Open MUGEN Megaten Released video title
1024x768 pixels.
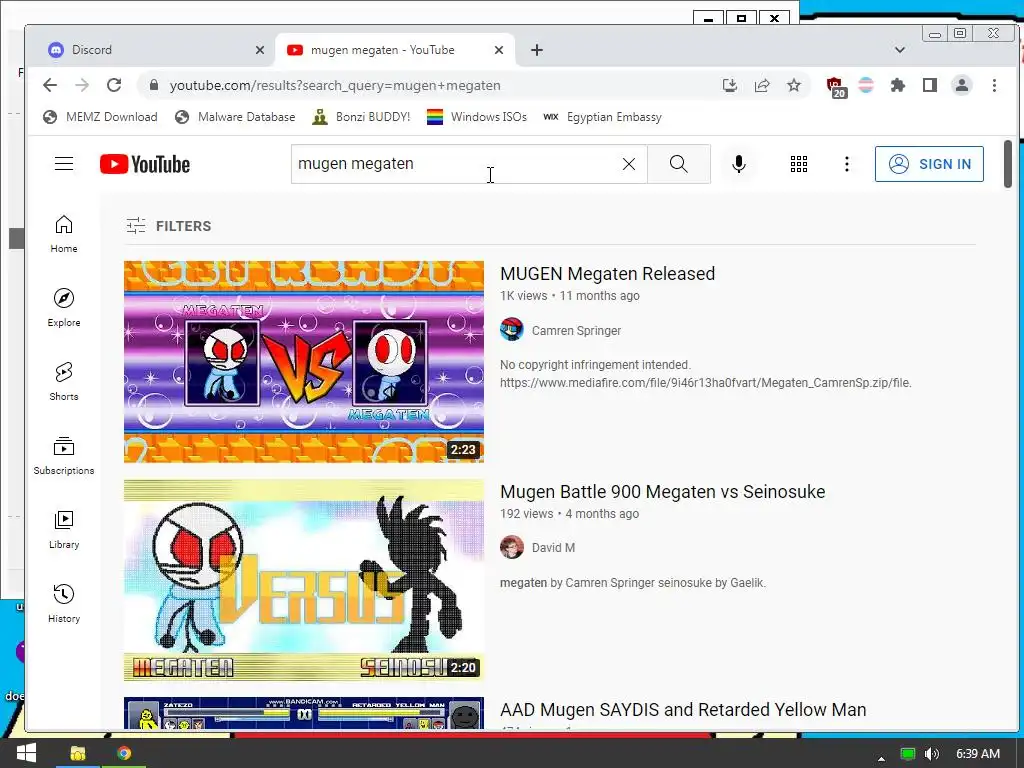point(607,274)
